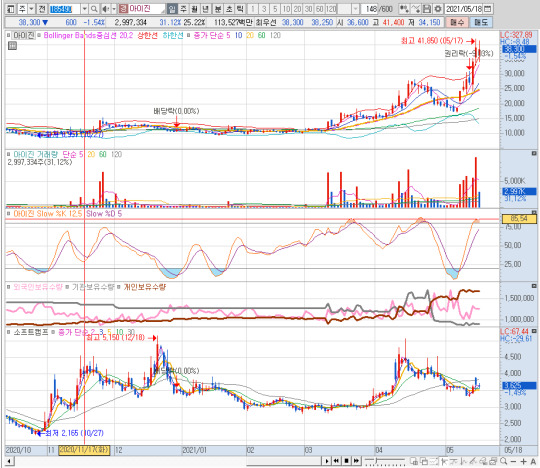Click the 2020/11/17(화) date marker
540x468 pixels.
(84, 450)
